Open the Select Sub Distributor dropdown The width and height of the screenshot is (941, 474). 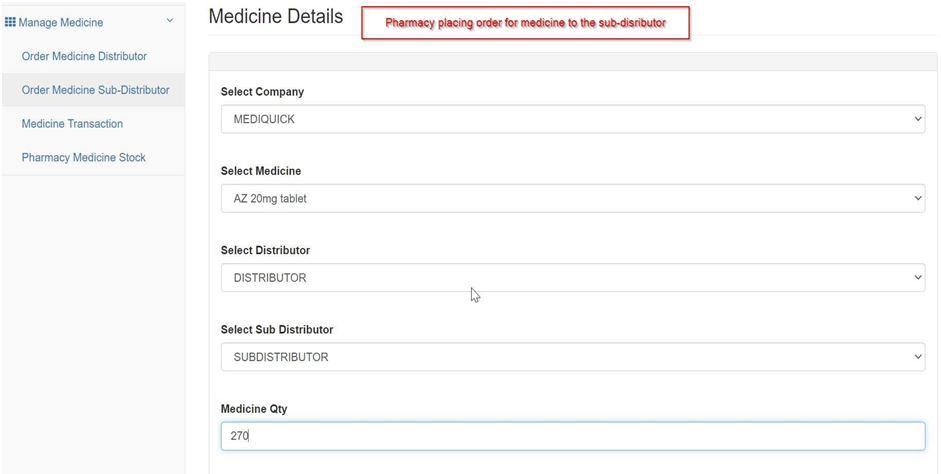click(x=573, y=356)
